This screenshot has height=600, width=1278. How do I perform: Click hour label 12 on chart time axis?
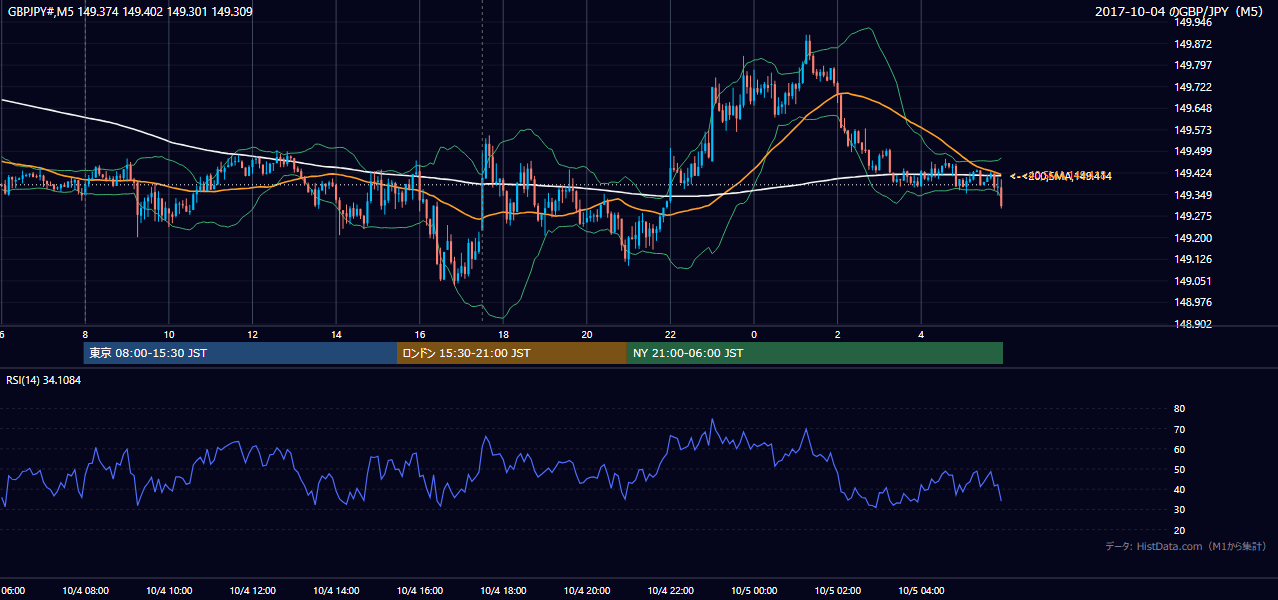point(253,334)
